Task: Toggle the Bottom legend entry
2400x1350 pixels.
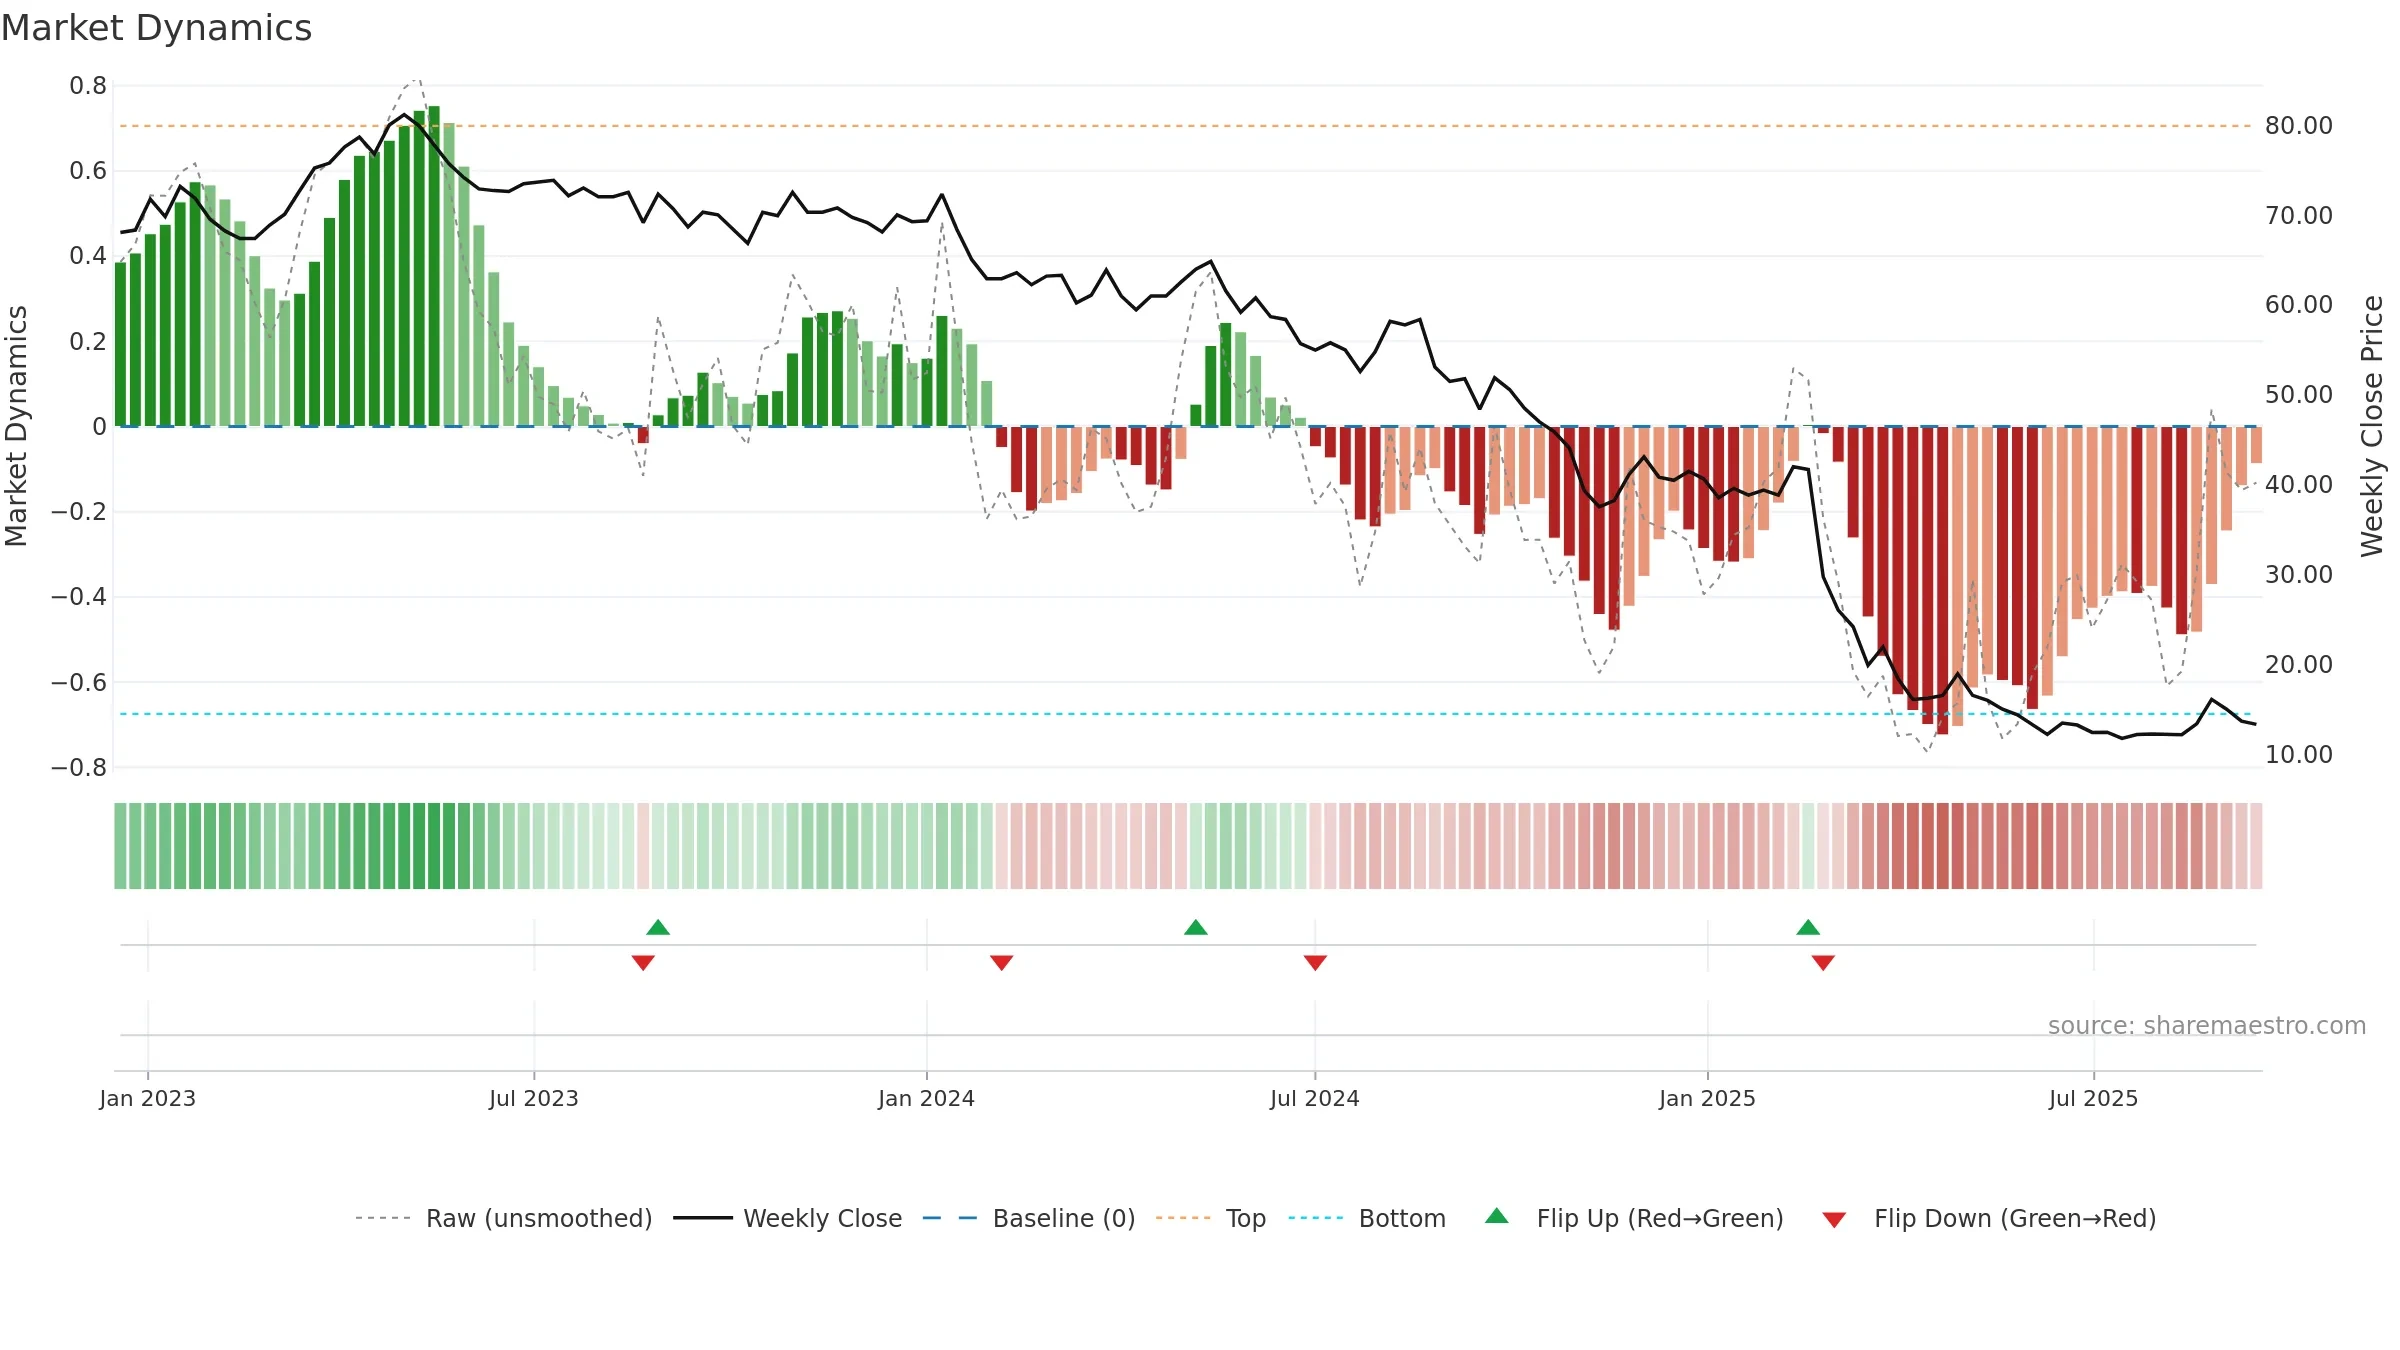Action: pyautogui.click(x=1367, y=1218)
